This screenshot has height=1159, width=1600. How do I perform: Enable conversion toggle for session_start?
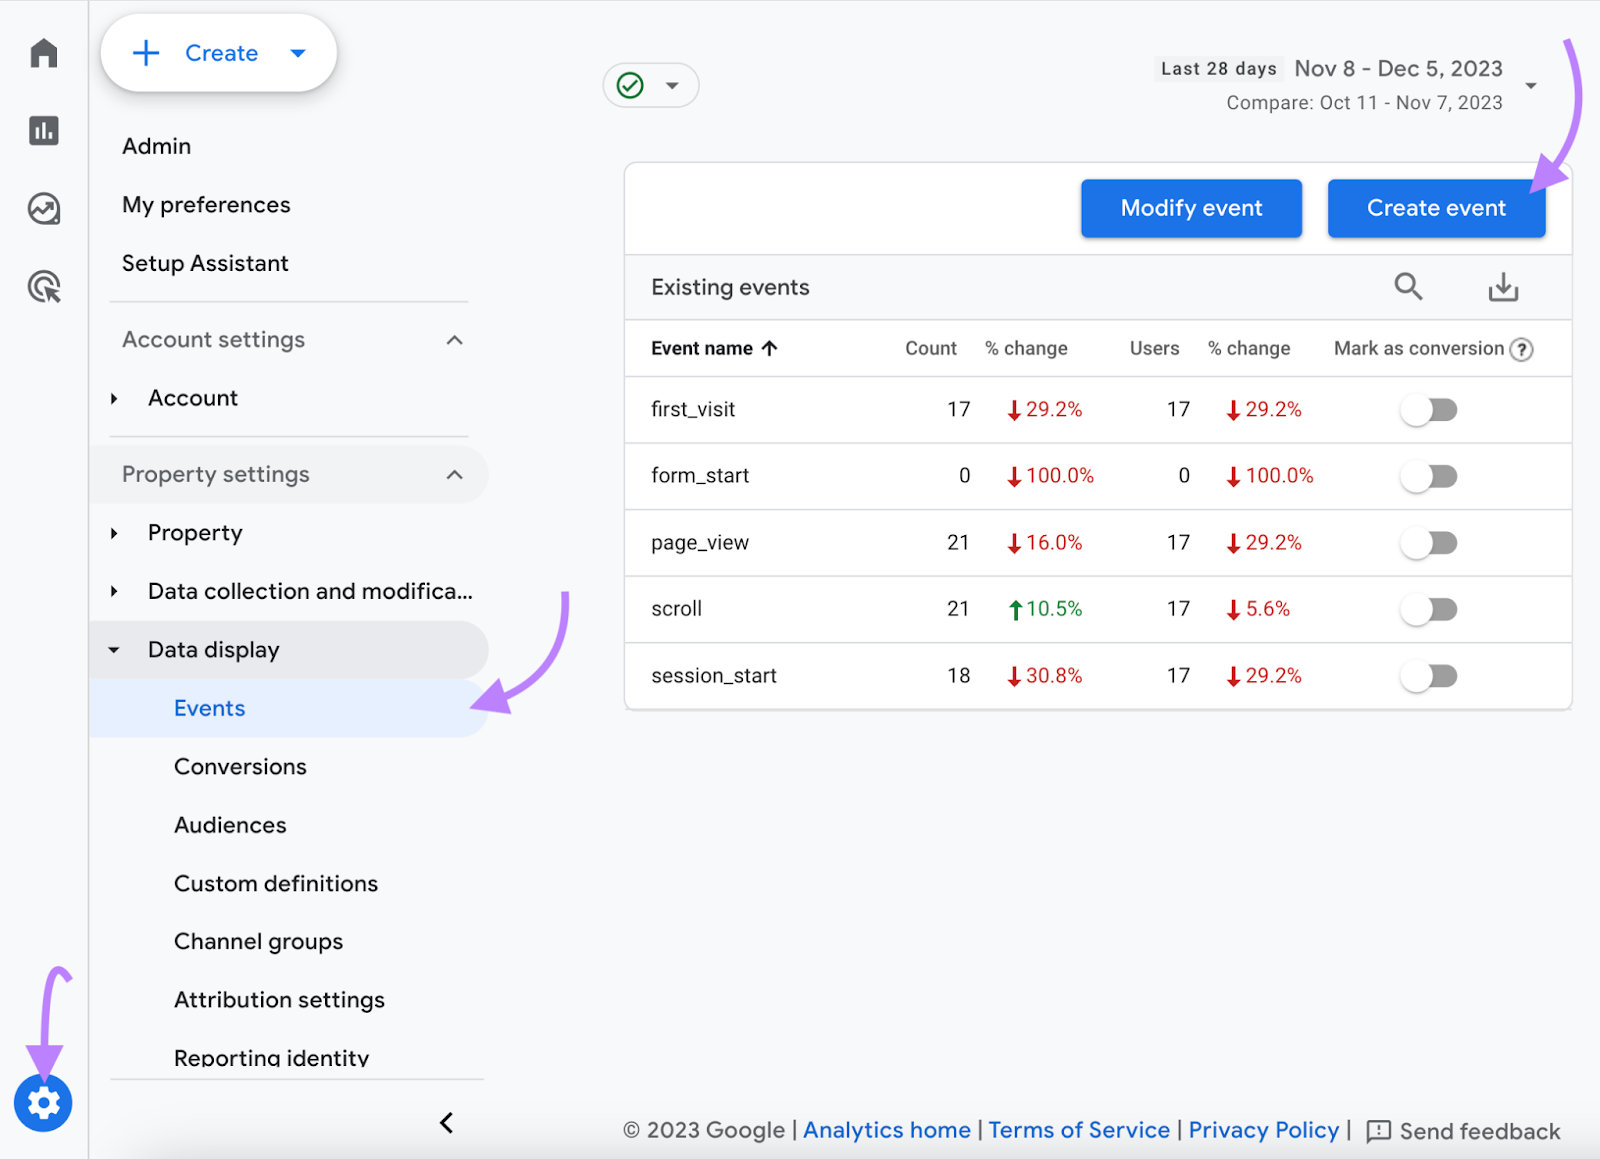pos(1429,677)
